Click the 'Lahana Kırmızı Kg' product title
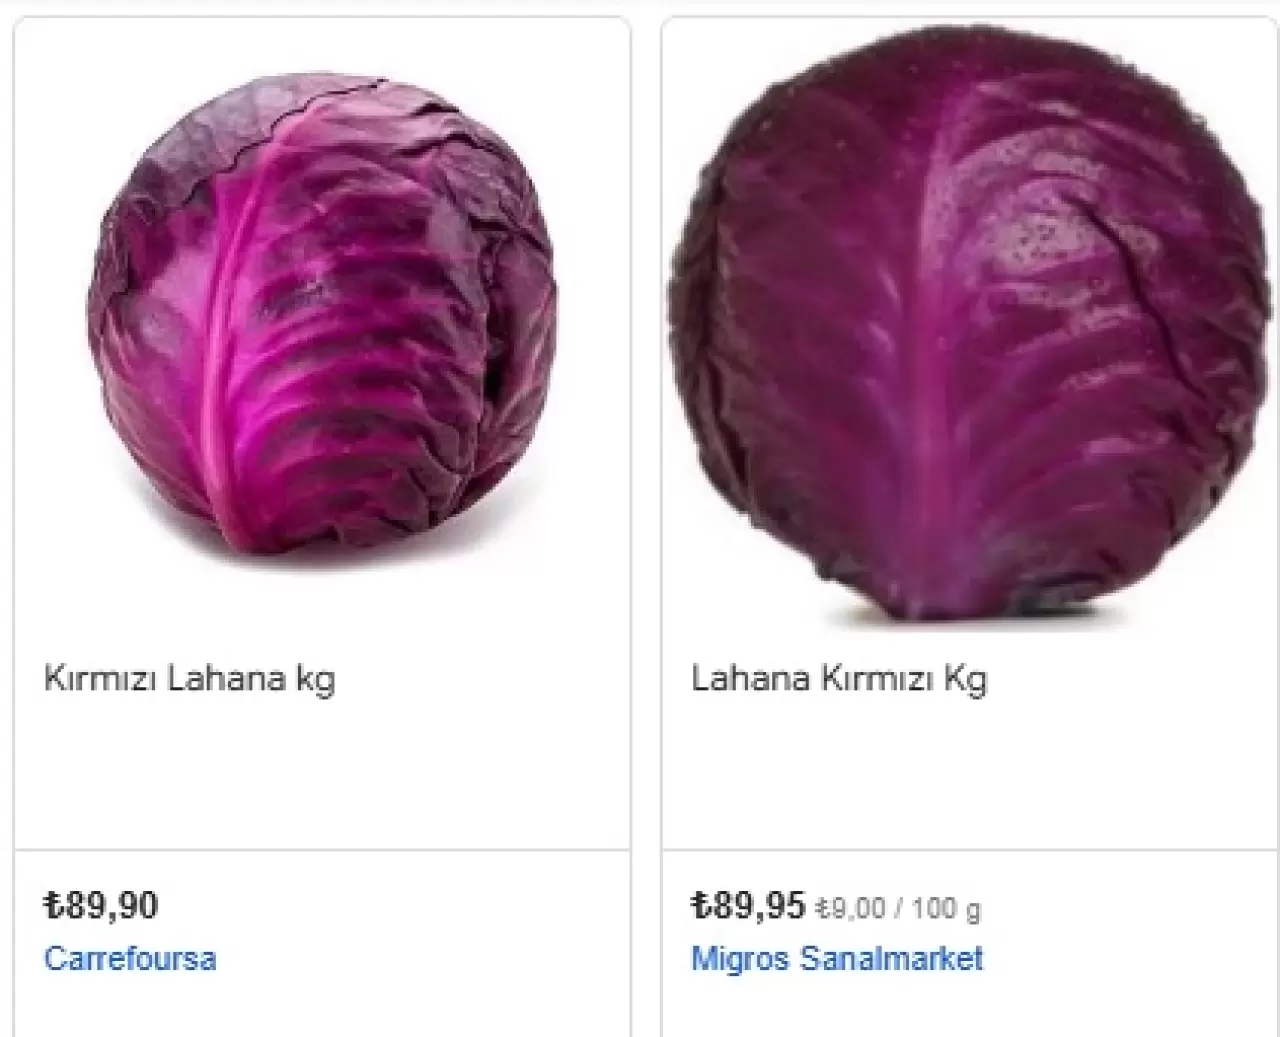This screenshot has height=1037, width=1280. (x=839, y=680)
